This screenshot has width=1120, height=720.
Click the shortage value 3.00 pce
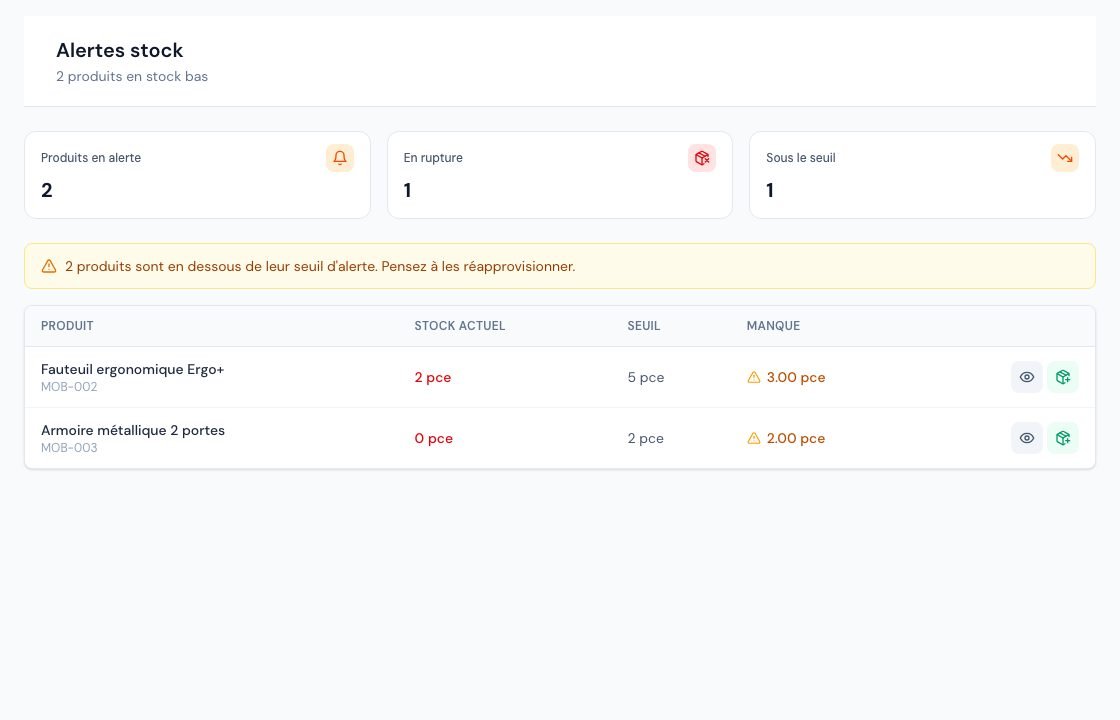pyautogui.click(x=796, y=377)
